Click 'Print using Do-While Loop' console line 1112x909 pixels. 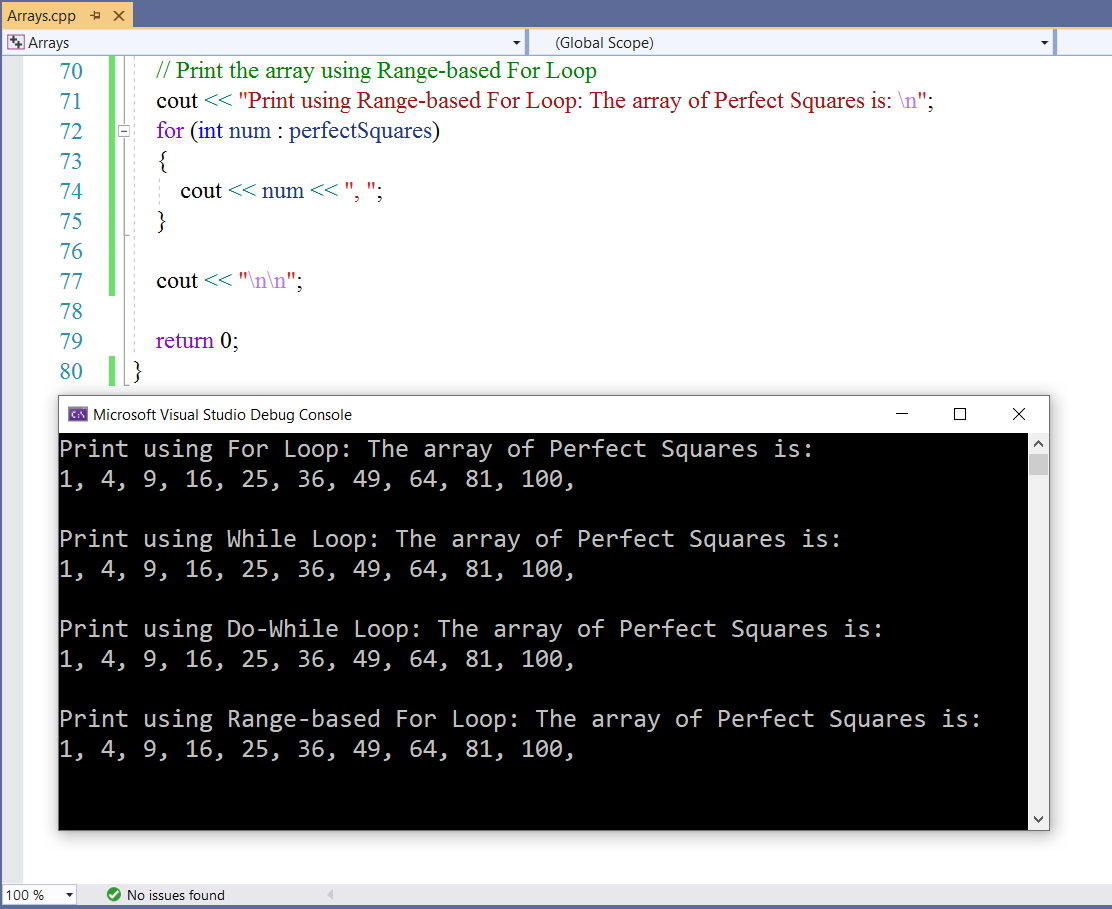pos(472,629)
